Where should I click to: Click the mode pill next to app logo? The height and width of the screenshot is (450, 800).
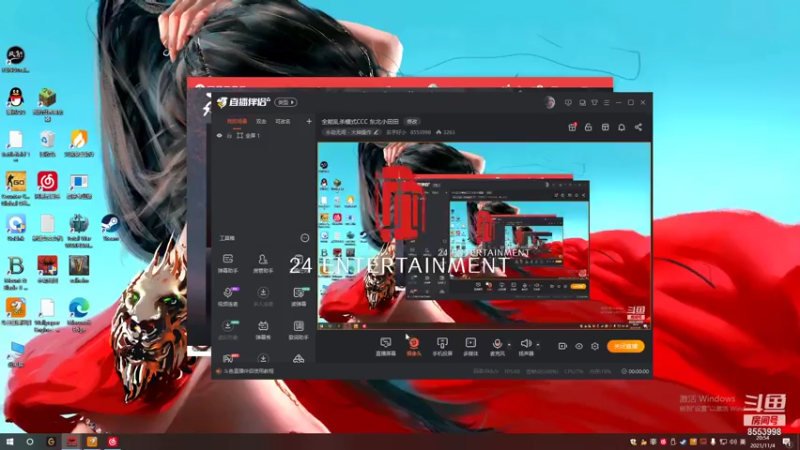pos(286,103)
